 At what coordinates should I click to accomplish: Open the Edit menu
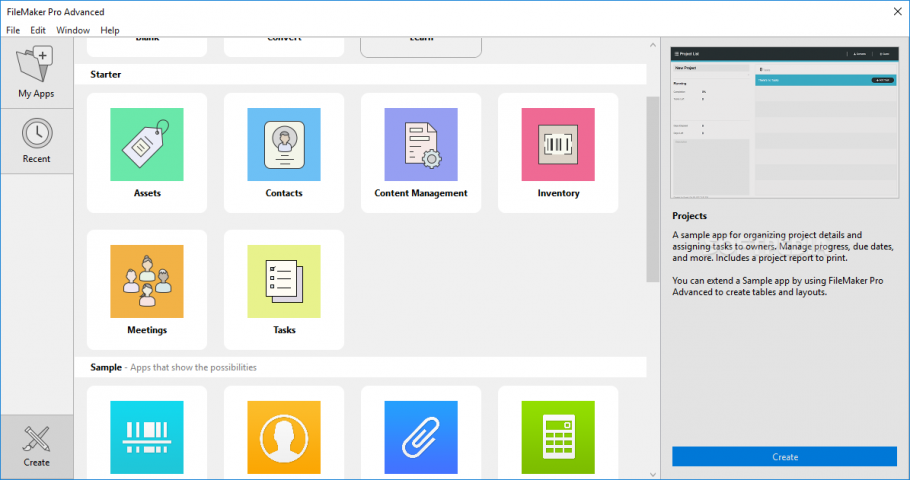(38, 30)
